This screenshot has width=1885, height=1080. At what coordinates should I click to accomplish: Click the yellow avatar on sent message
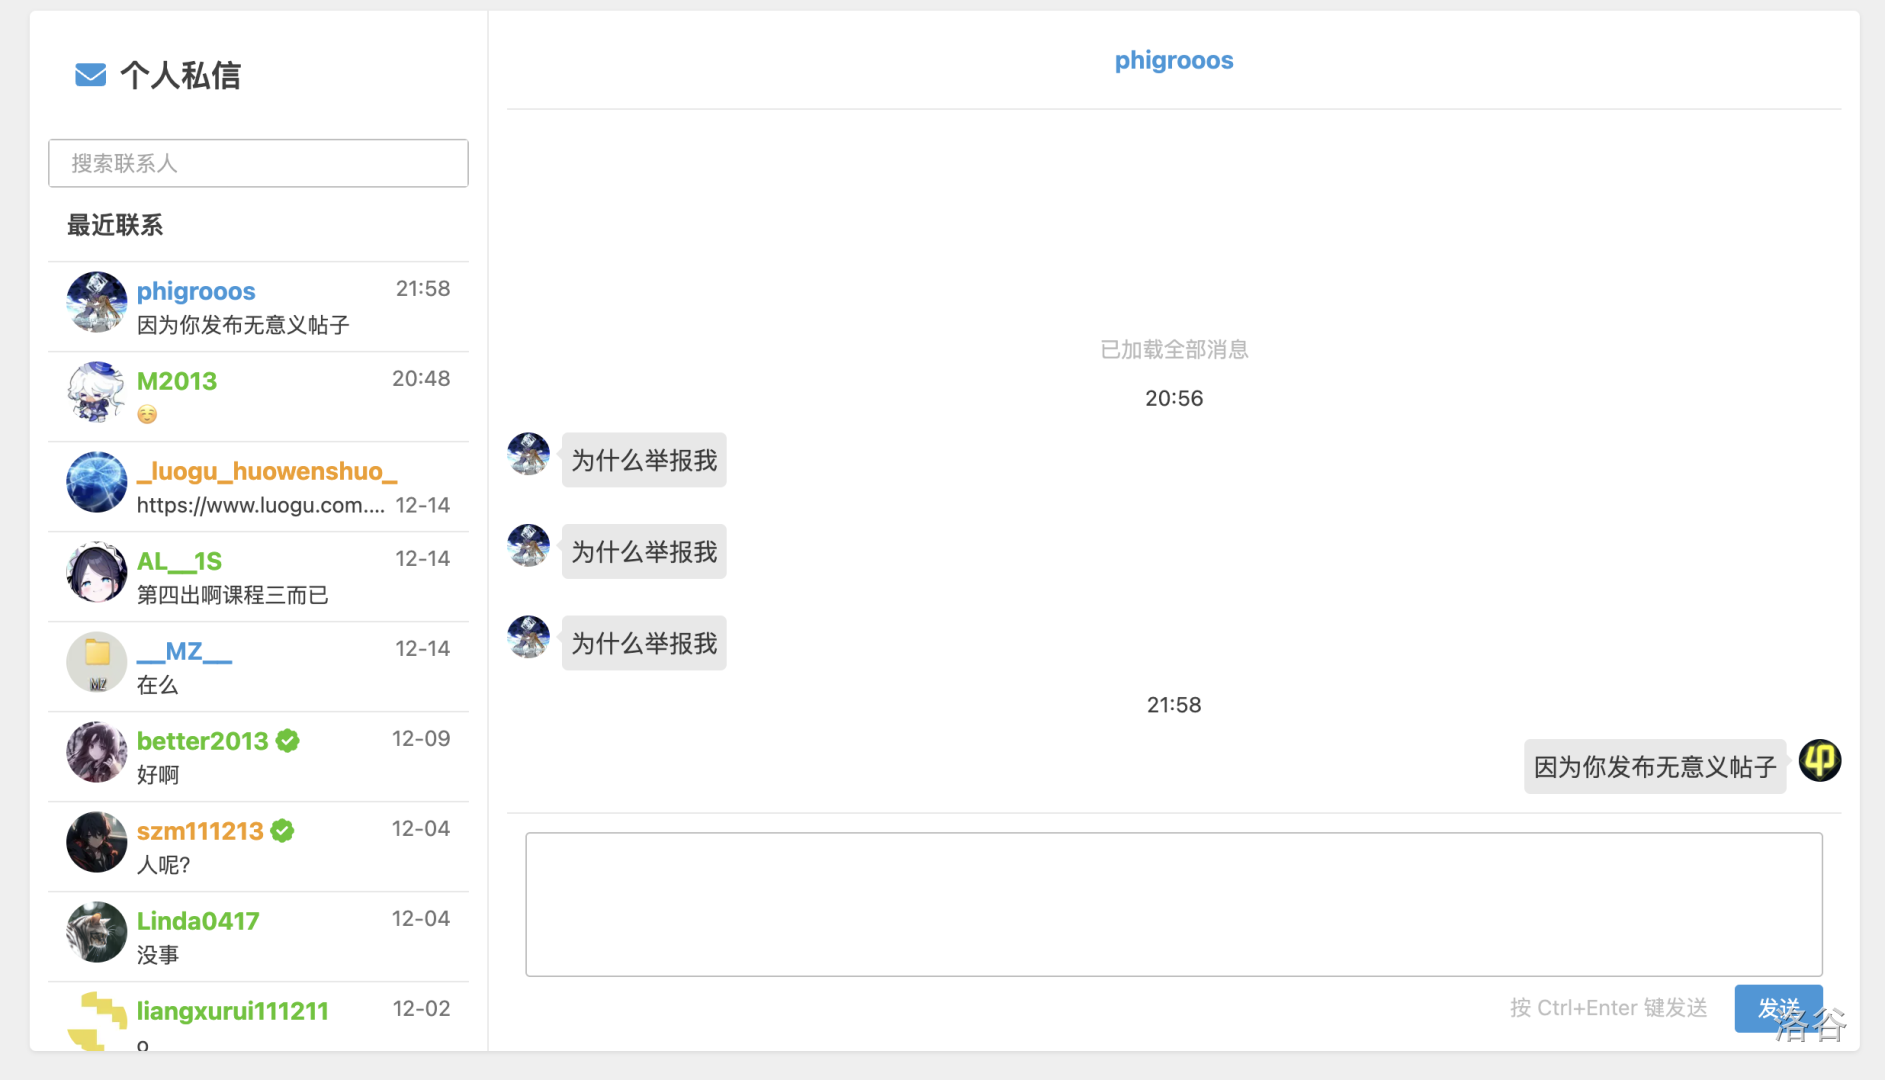click(1819, 761)
